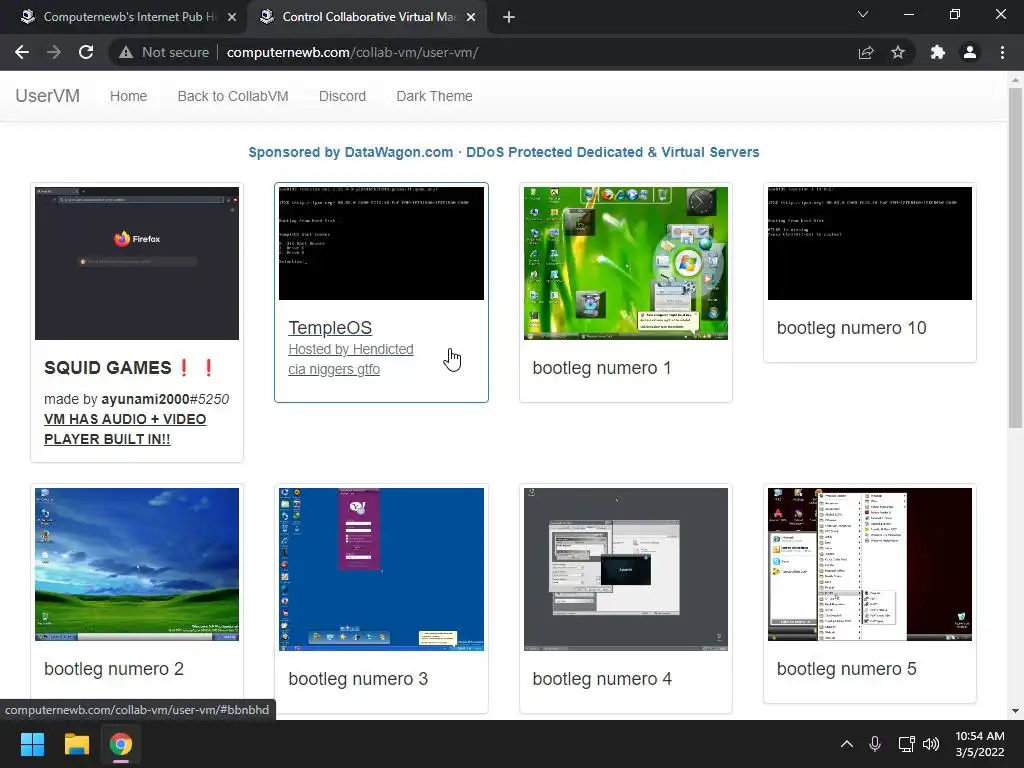Open the Chrome three-dot menu

point(1002,52)
